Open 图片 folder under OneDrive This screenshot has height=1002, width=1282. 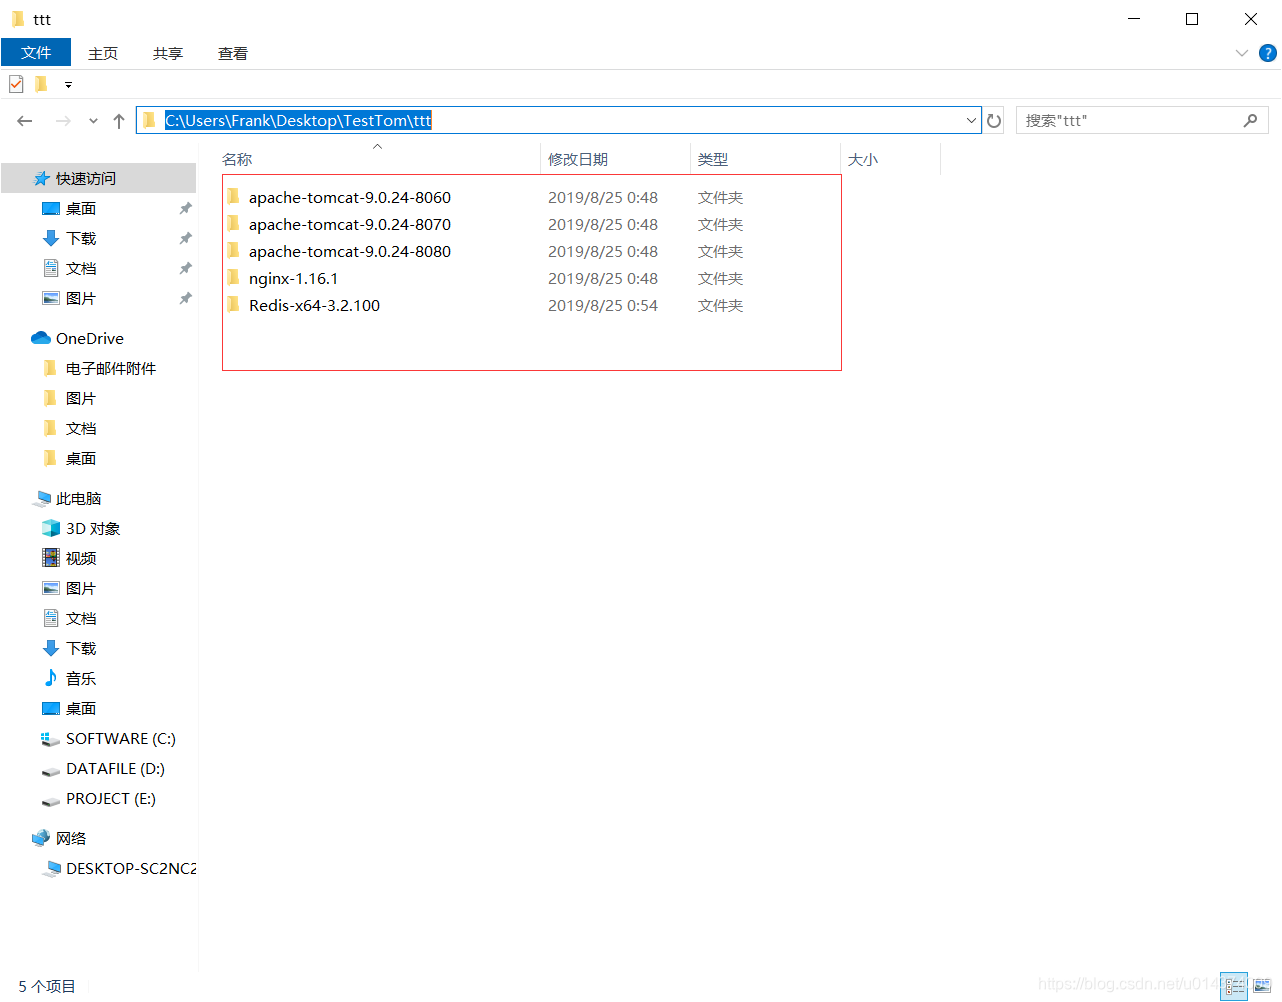81,398
